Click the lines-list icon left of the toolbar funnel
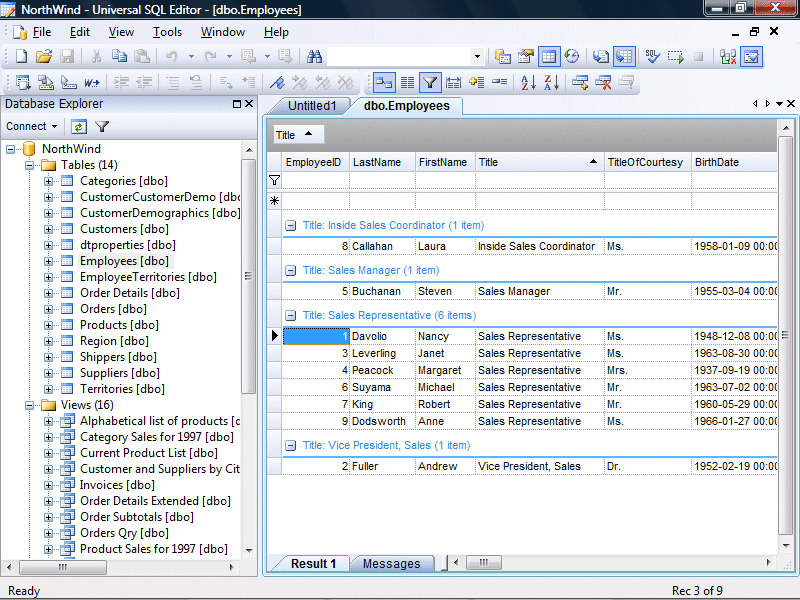This screenshot has height=600, width=800. pyautogui.click(x=407, y=83)
